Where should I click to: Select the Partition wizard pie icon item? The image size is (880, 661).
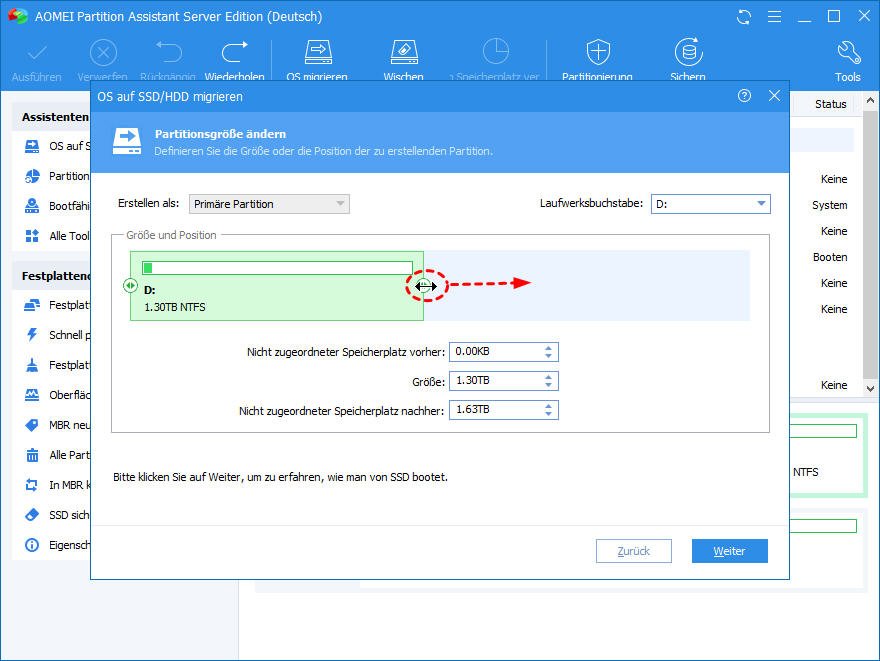(57, 176)
